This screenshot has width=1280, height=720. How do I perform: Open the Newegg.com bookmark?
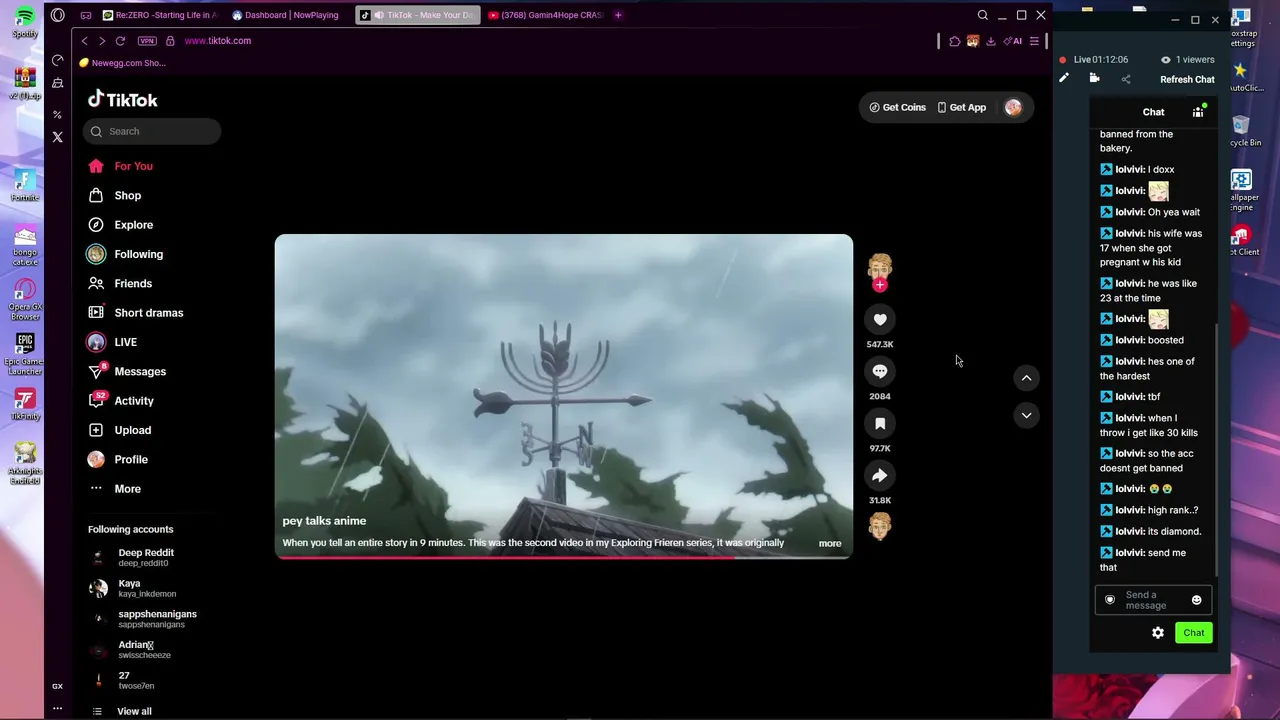(122, 63)
